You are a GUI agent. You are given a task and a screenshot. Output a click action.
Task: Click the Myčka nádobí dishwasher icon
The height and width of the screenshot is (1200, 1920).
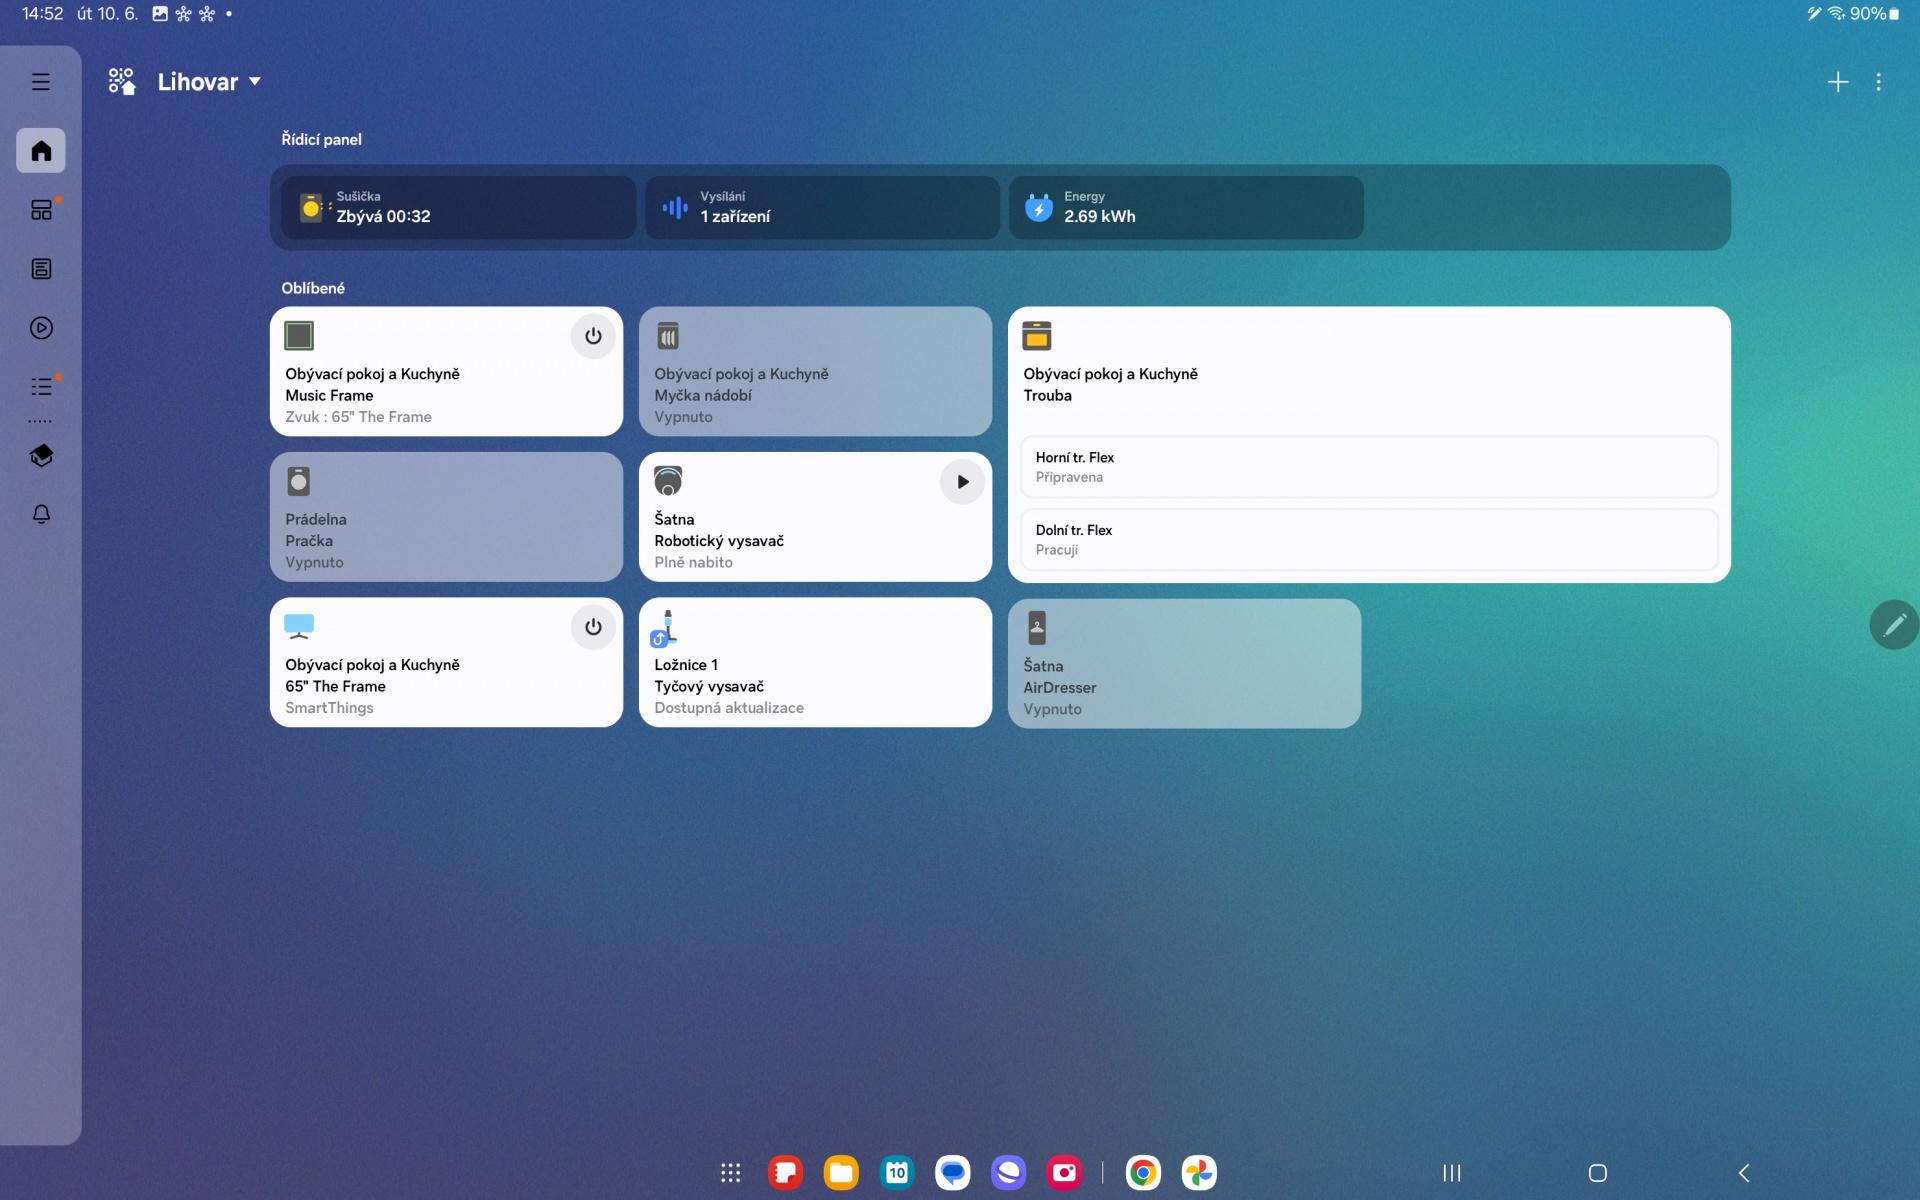click(668, 335)
